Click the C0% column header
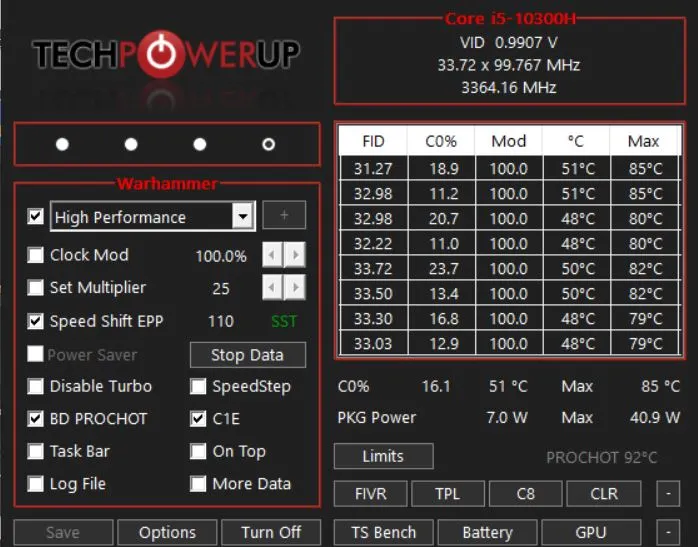The image size is (698, 547). pyautogui.click(x=441, y=141)
